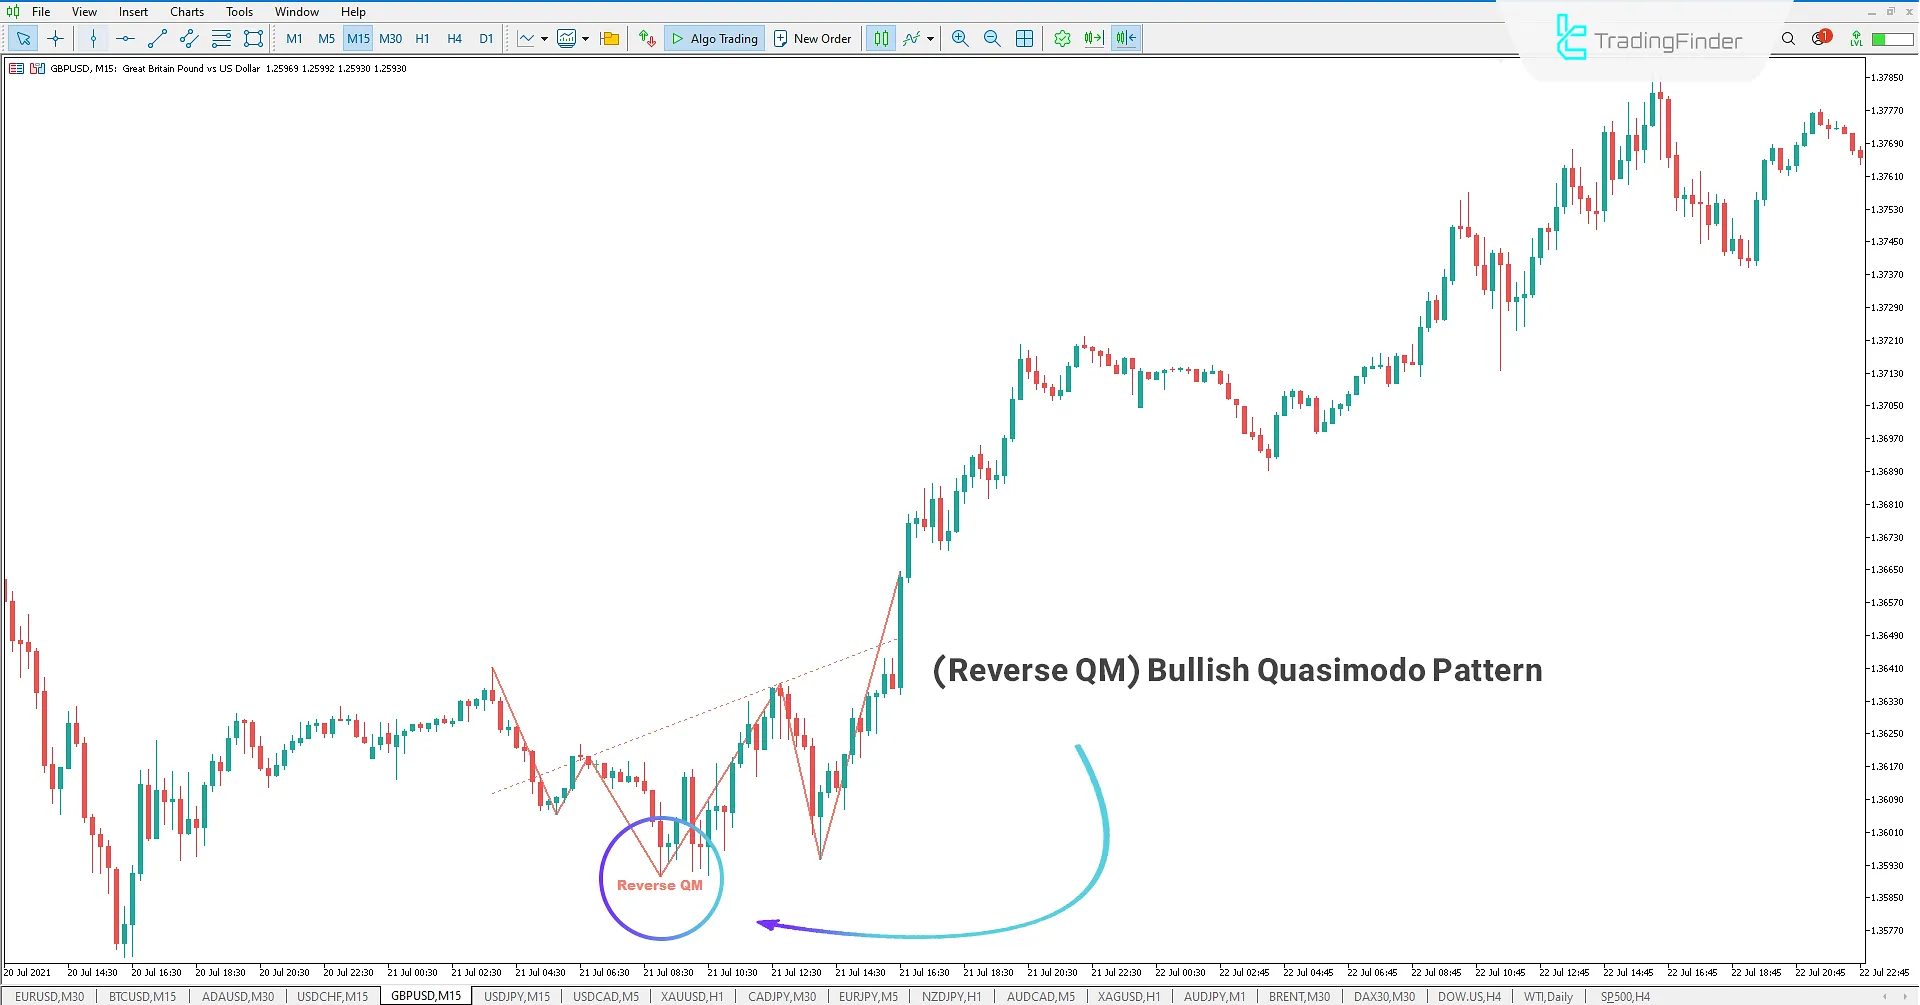Switch timeframe to H4
The height and width of the screenshot is (1005, 1920).
pyautogui.click(x=454, y=39)
